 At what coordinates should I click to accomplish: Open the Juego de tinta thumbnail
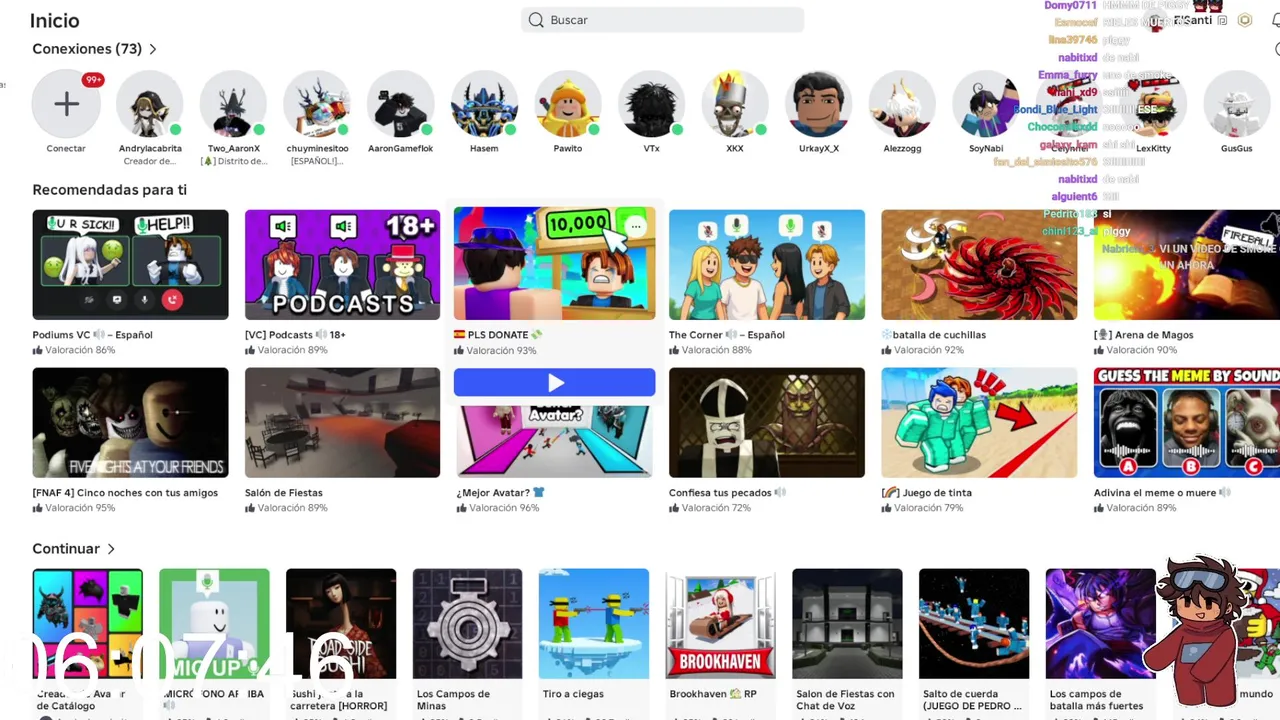(x=979, y=422)
